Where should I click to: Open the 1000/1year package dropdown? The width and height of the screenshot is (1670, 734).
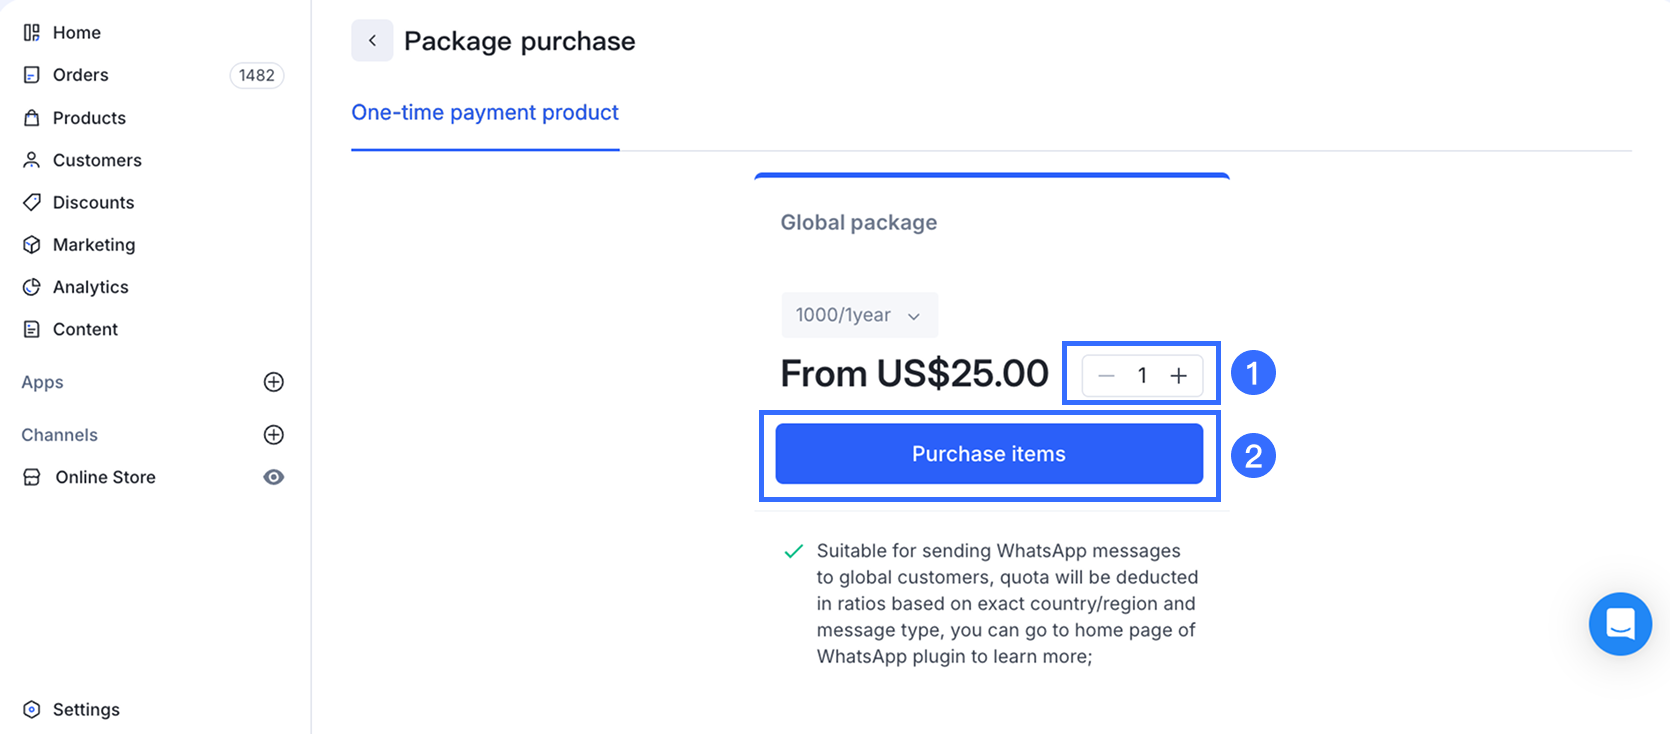point(859,315)
